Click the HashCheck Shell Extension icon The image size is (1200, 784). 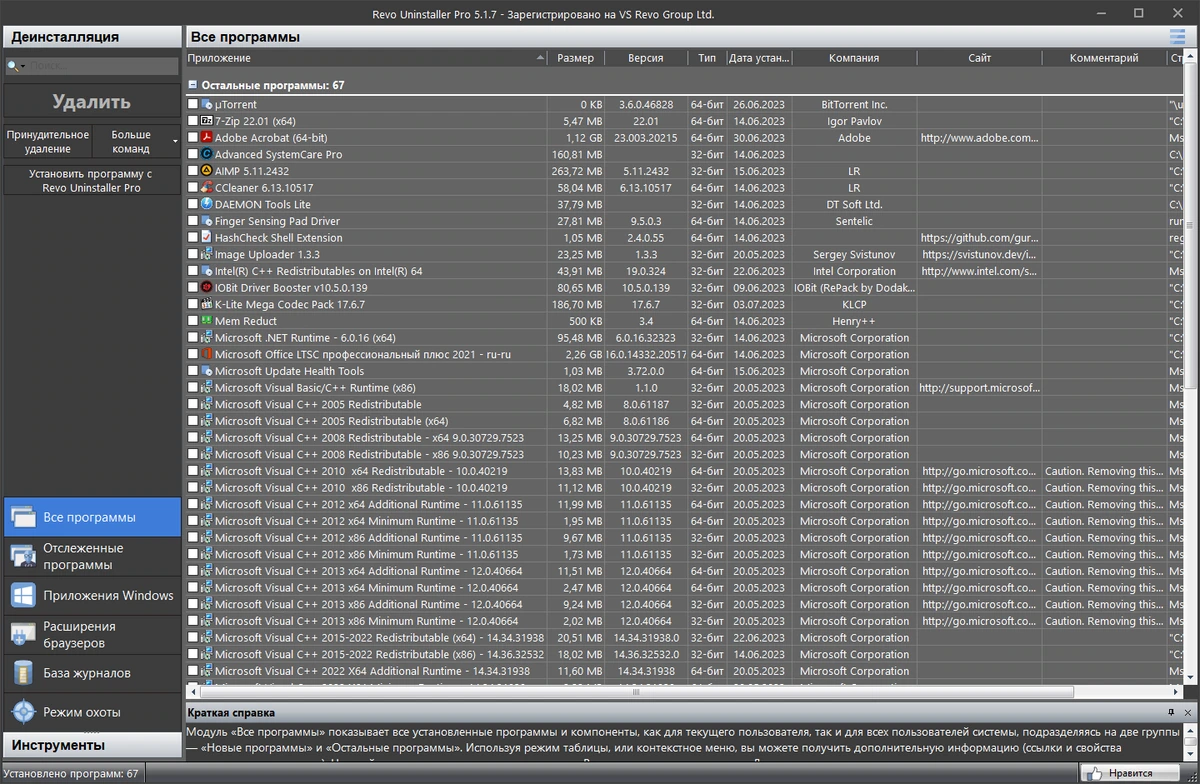tap(207, 238)
